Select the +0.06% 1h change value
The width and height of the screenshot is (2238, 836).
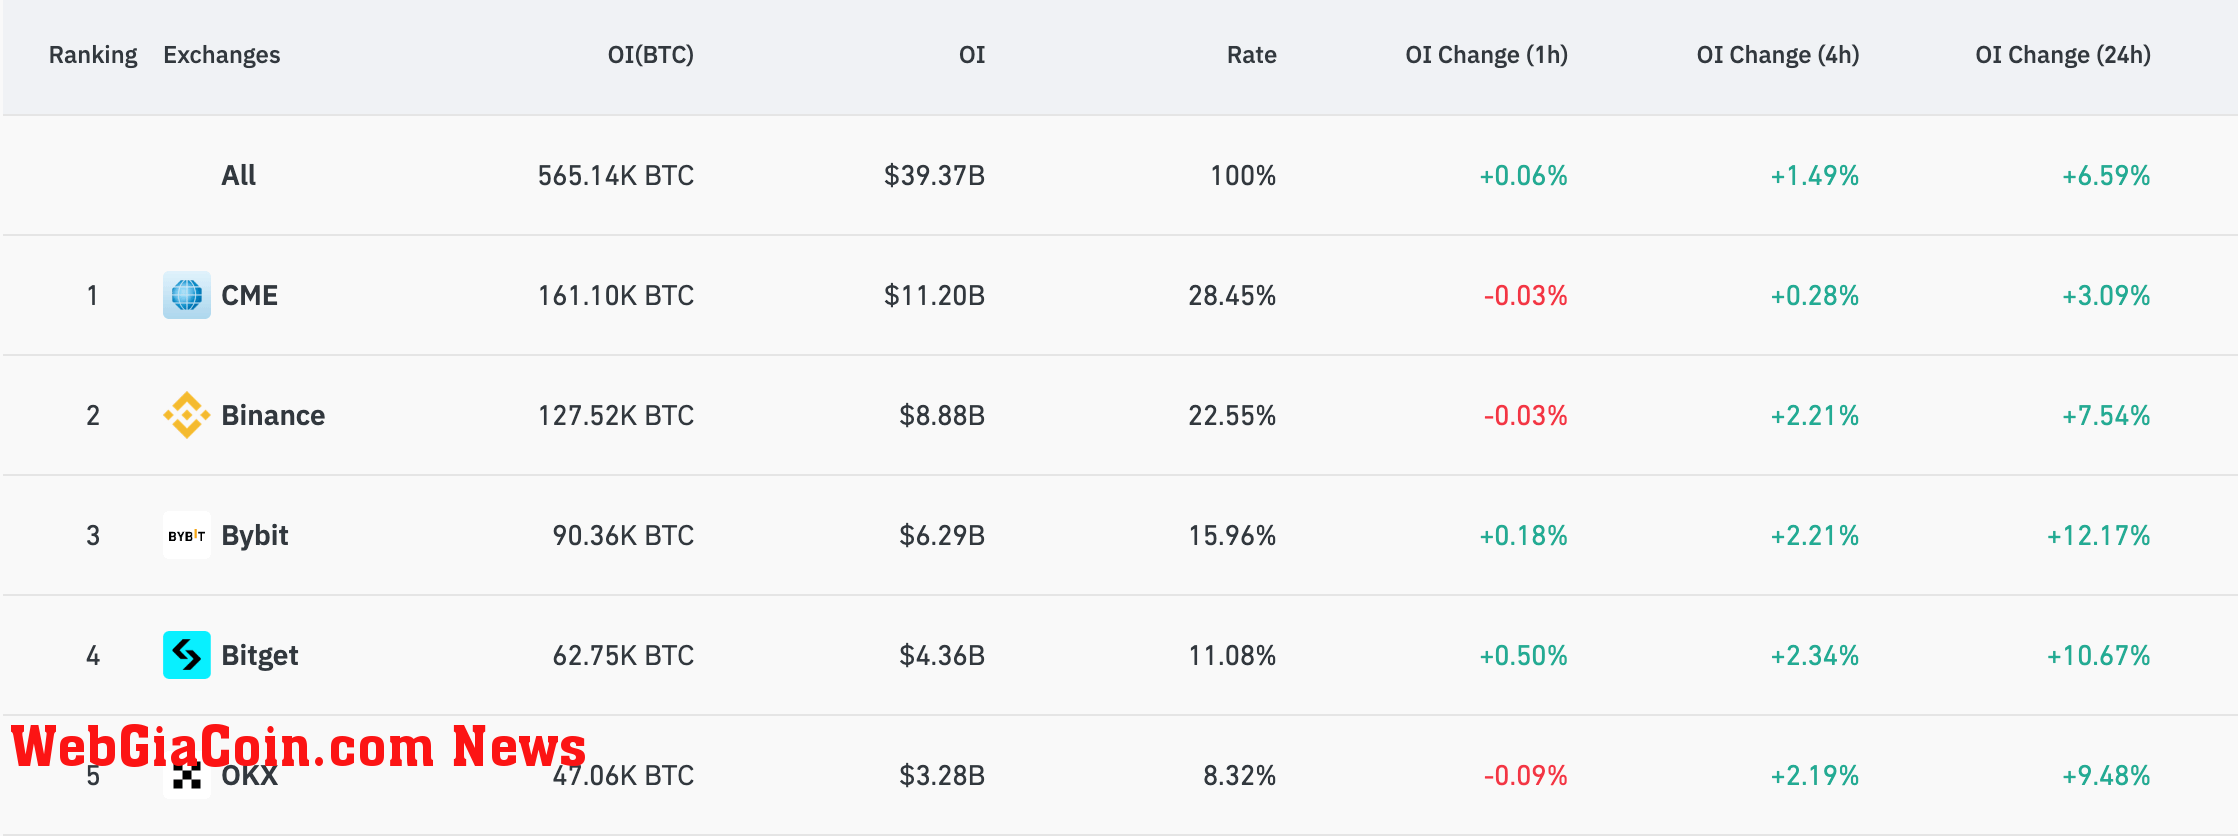pos(1523,175)
